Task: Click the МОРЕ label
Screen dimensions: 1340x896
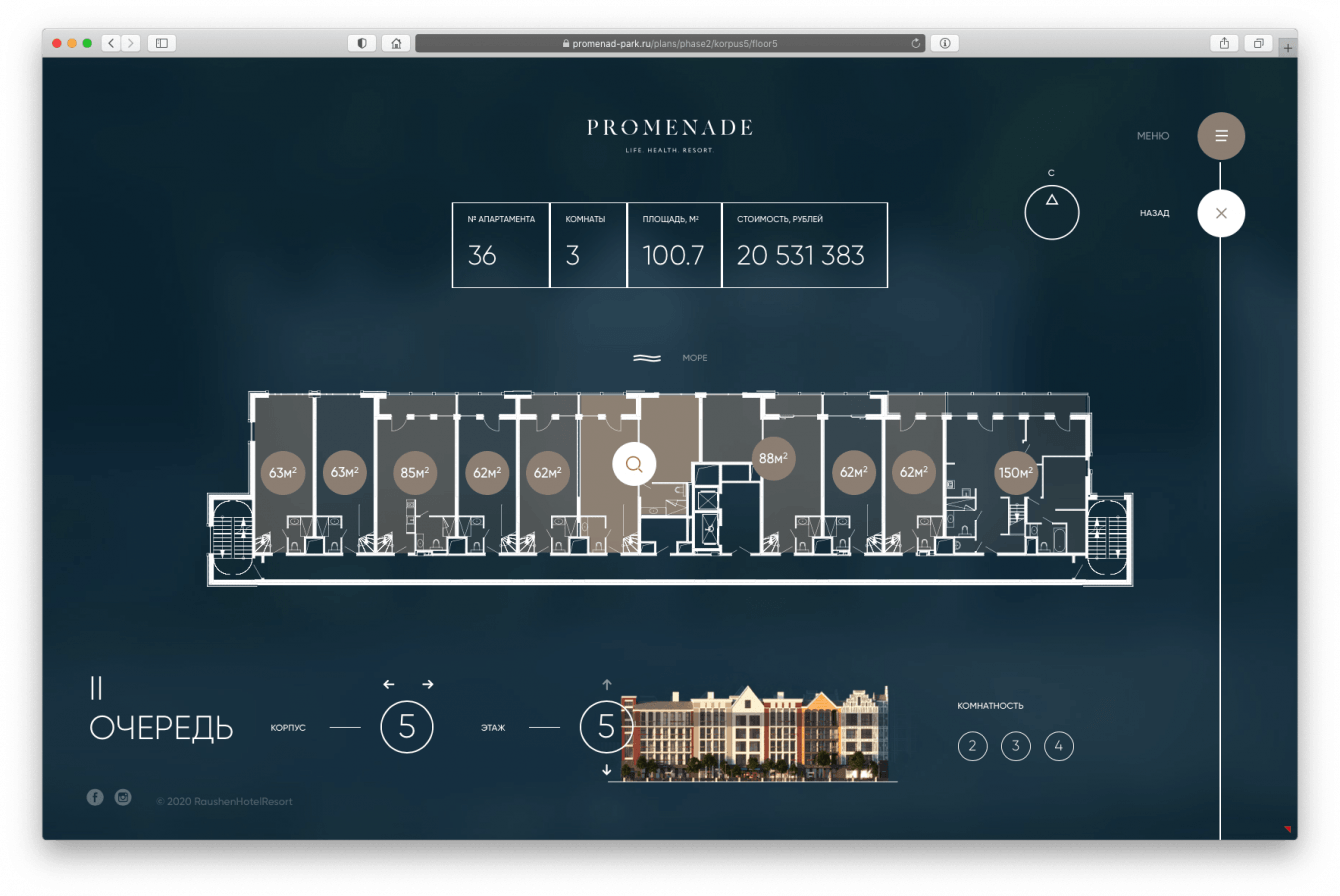Action: tap(695, 358)
